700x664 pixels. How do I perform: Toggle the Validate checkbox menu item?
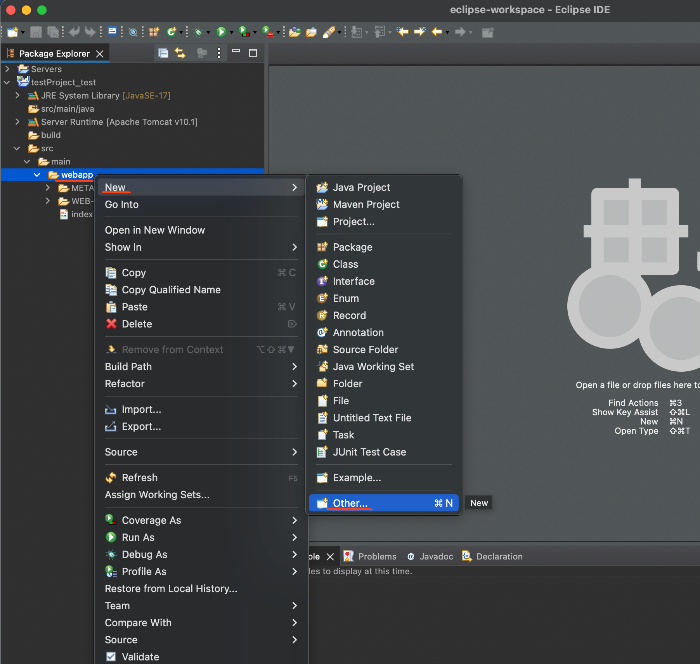click(x=111, y=656)
